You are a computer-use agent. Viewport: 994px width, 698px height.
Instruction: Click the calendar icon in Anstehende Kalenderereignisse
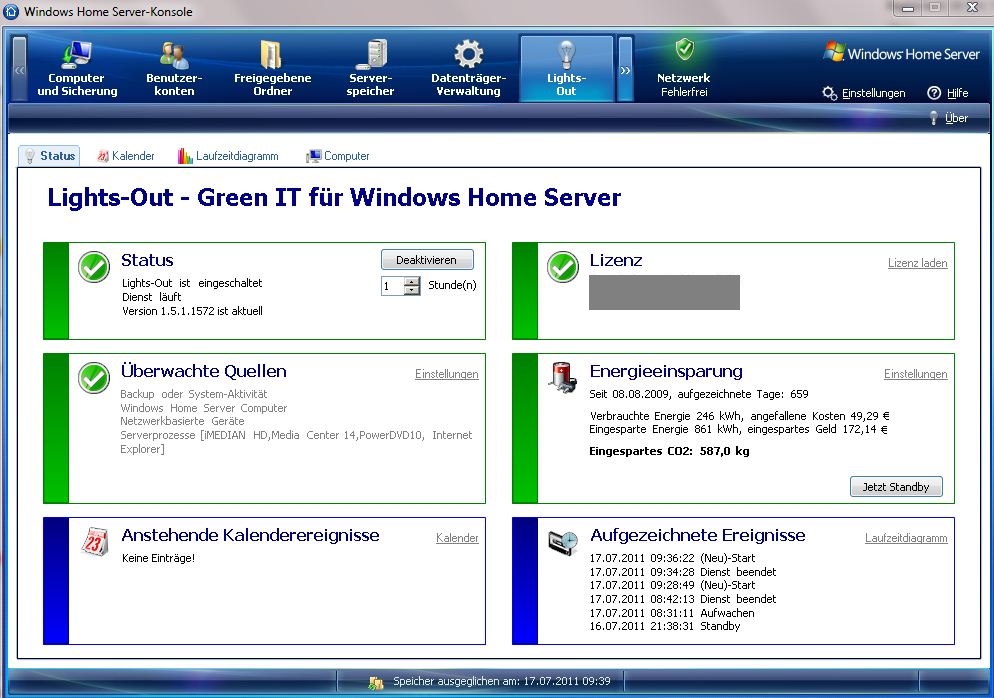(95, 541)
